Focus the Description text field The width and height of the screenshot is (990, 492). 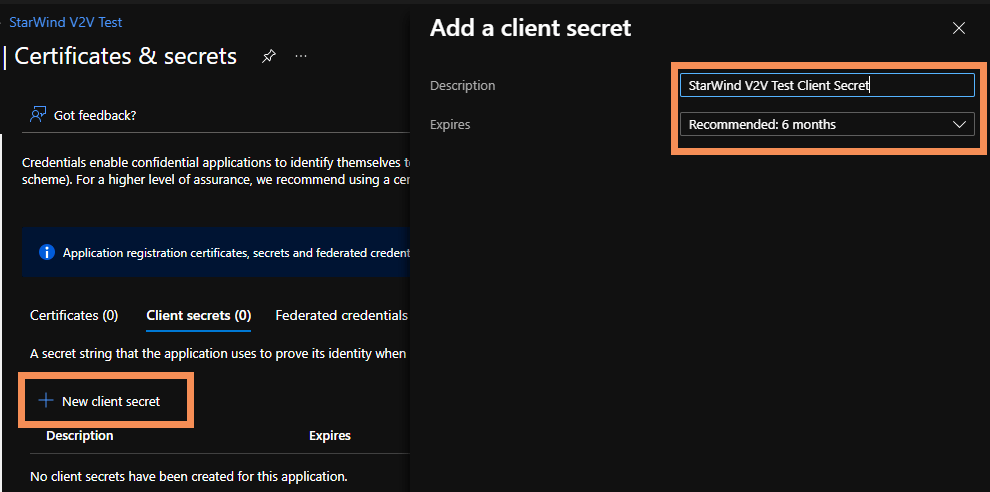coord(827,85)
